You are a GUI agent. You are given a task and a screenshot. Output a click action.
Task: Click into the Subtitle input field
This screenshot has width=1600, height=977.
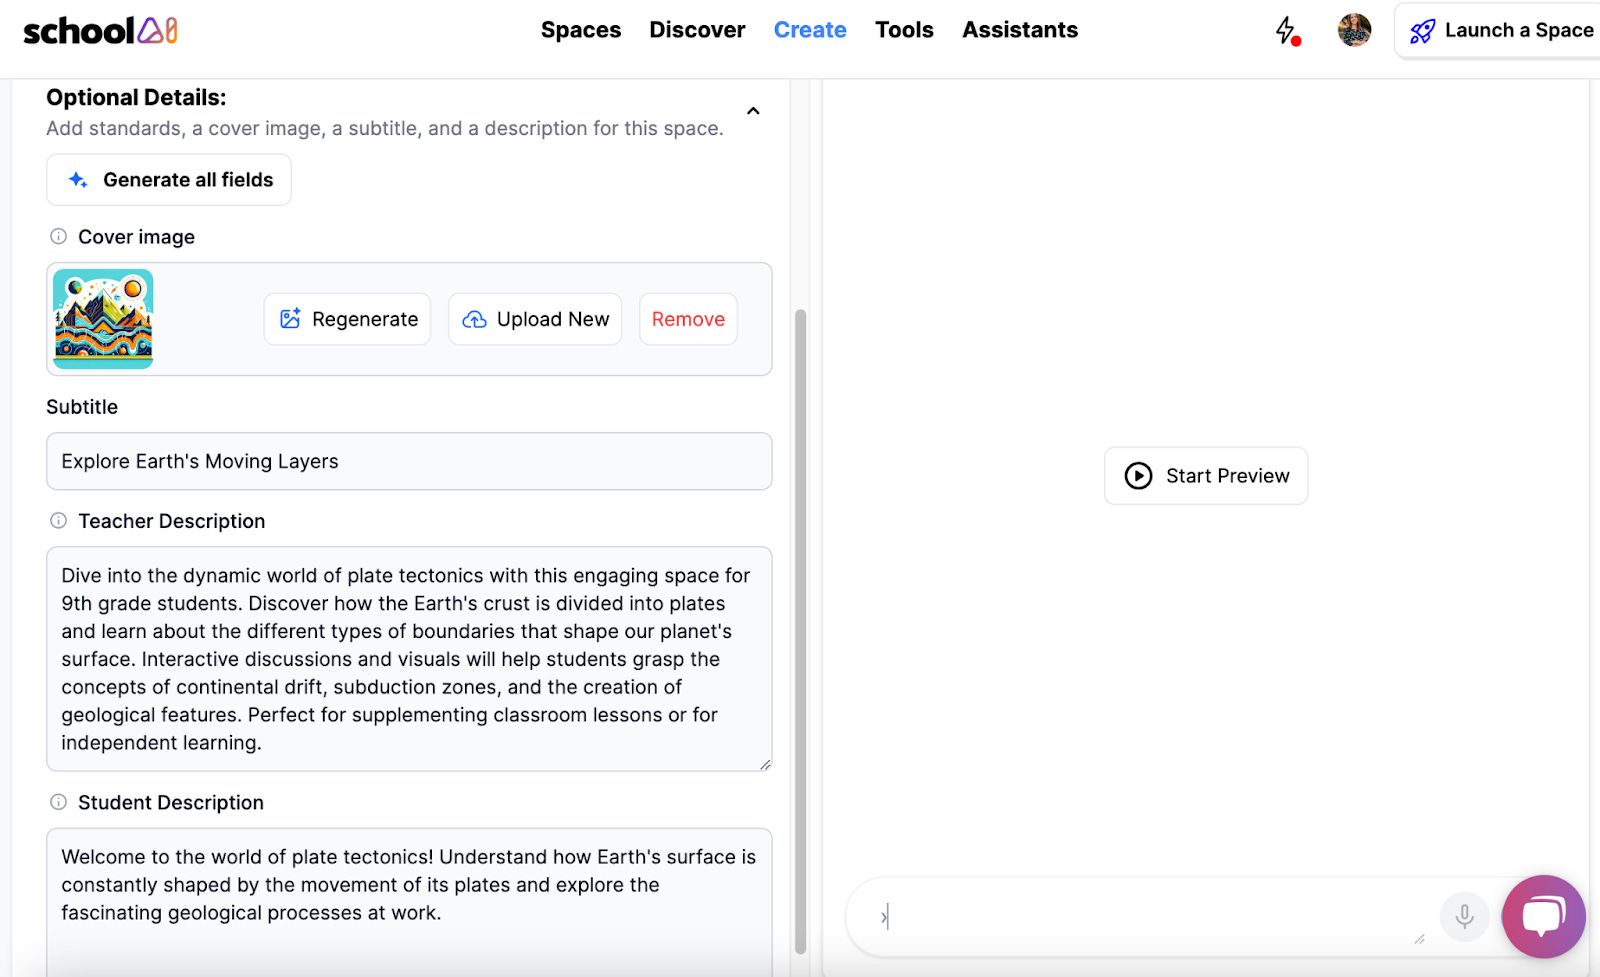[x=409, y=461]
